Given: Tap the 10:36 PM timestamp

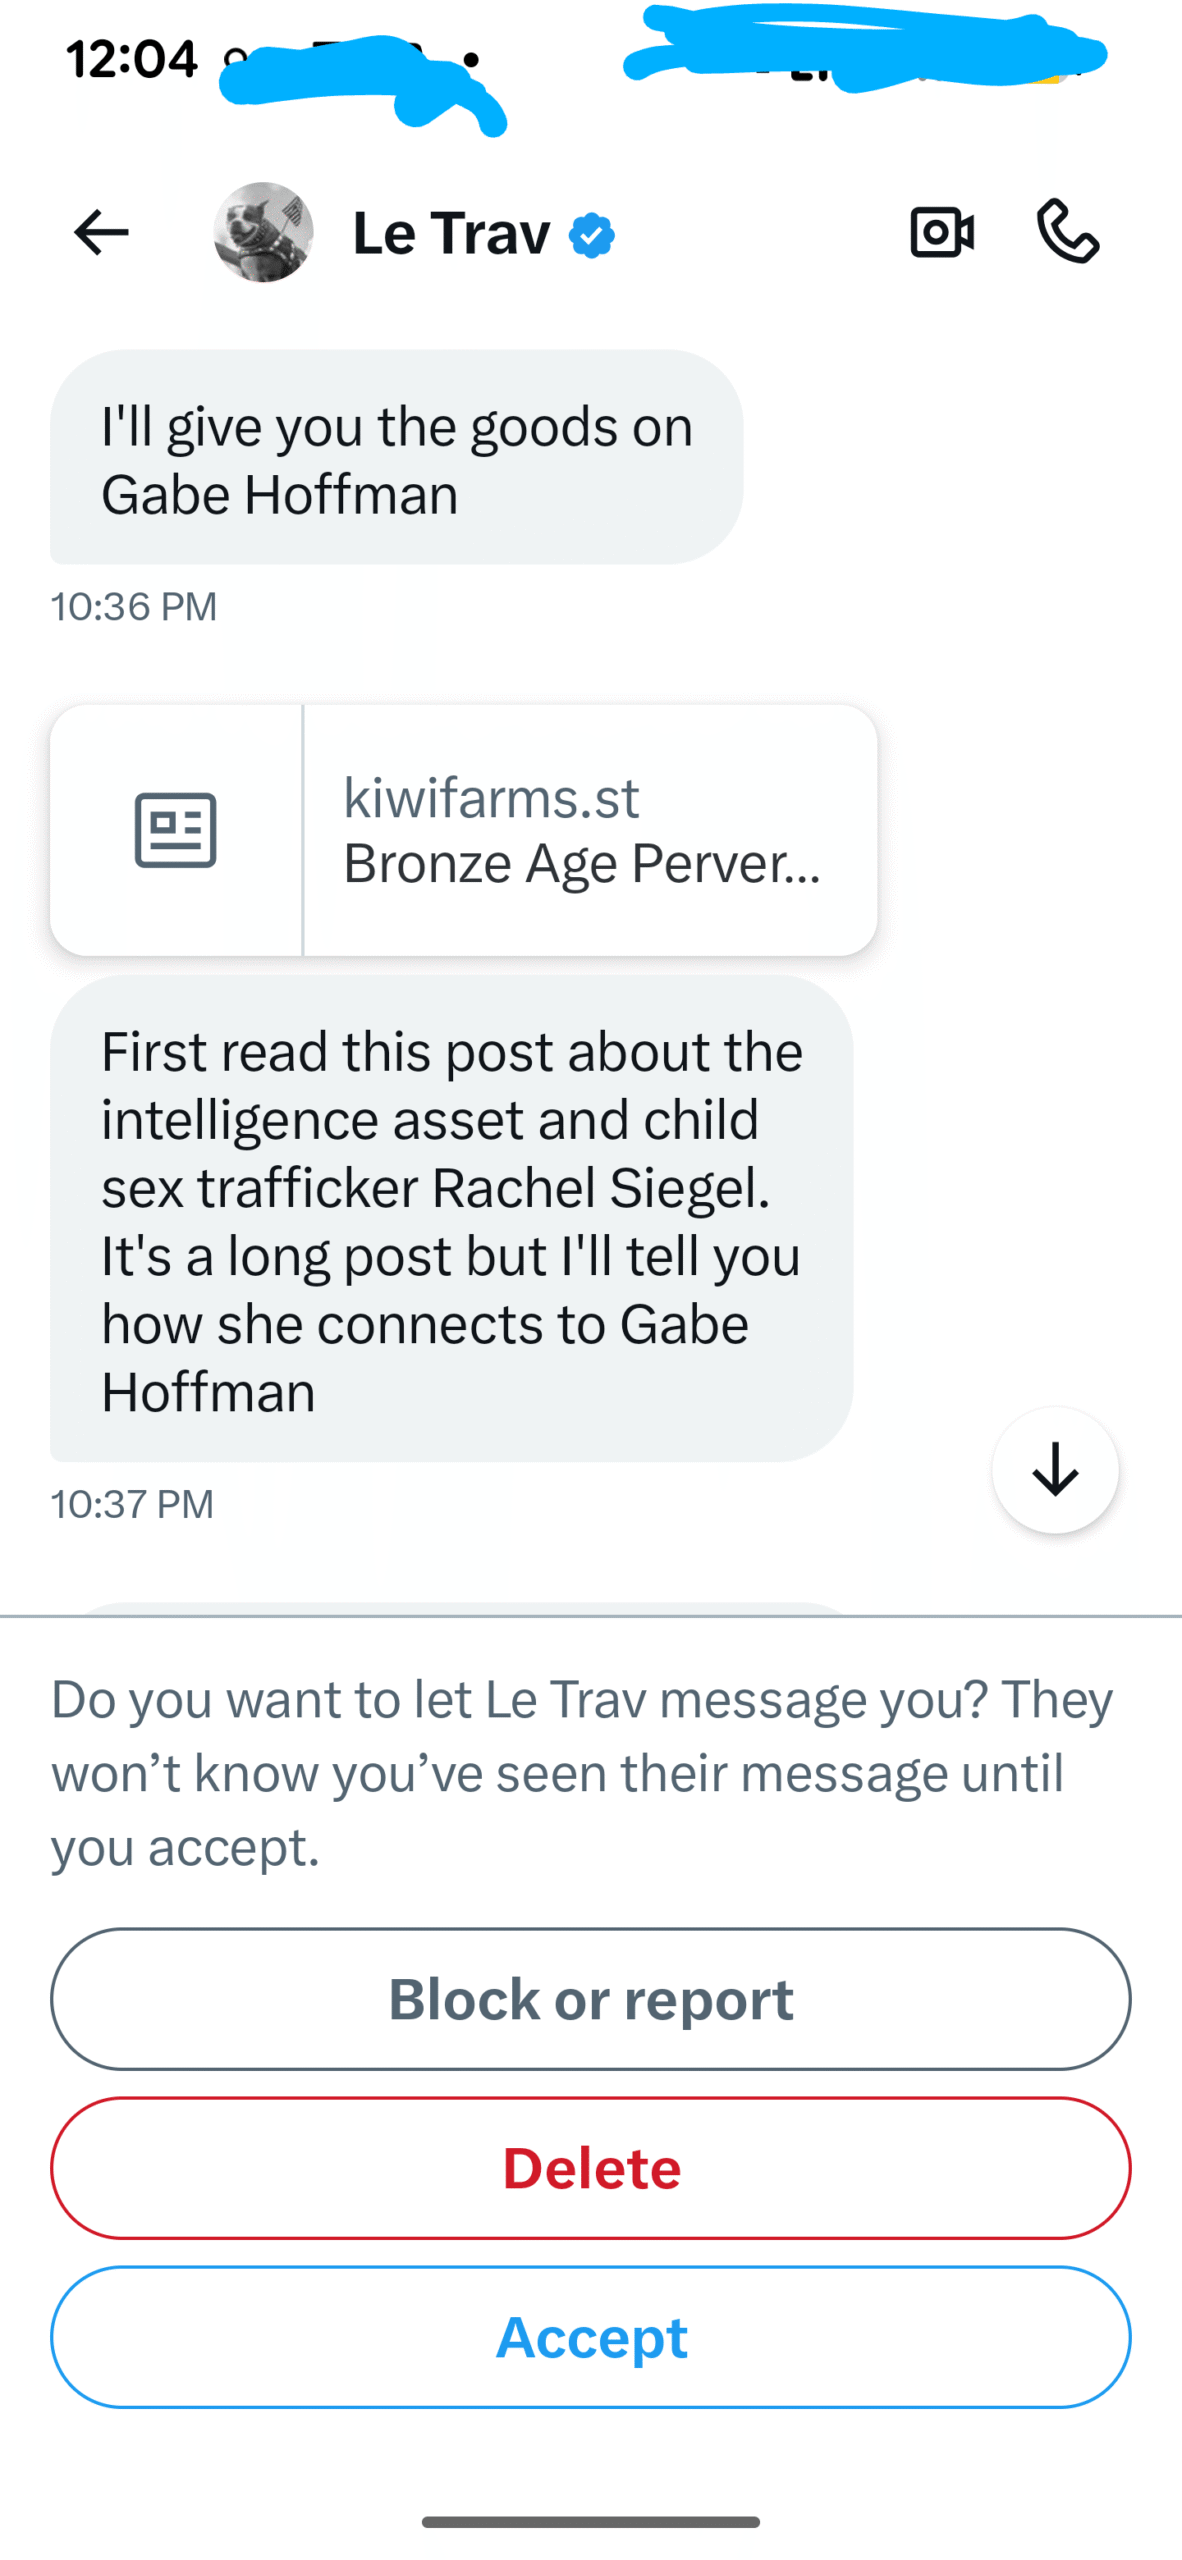Looking at the screenshot, I should 134,607.
